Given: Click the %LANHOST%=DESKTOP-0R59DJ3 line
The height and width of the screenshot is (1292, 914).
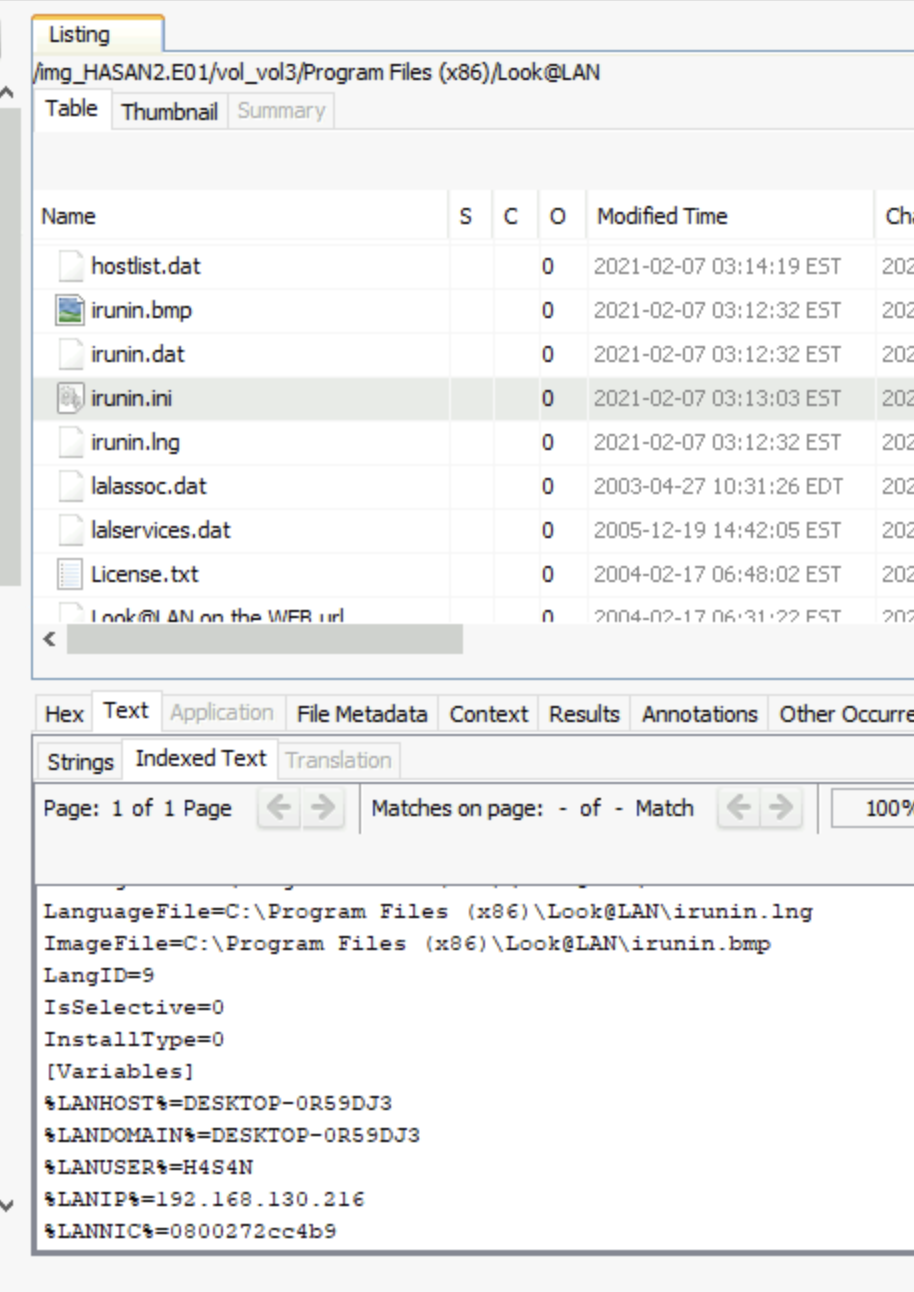Looking at the screenshot, I should (x=218, y=1103).
